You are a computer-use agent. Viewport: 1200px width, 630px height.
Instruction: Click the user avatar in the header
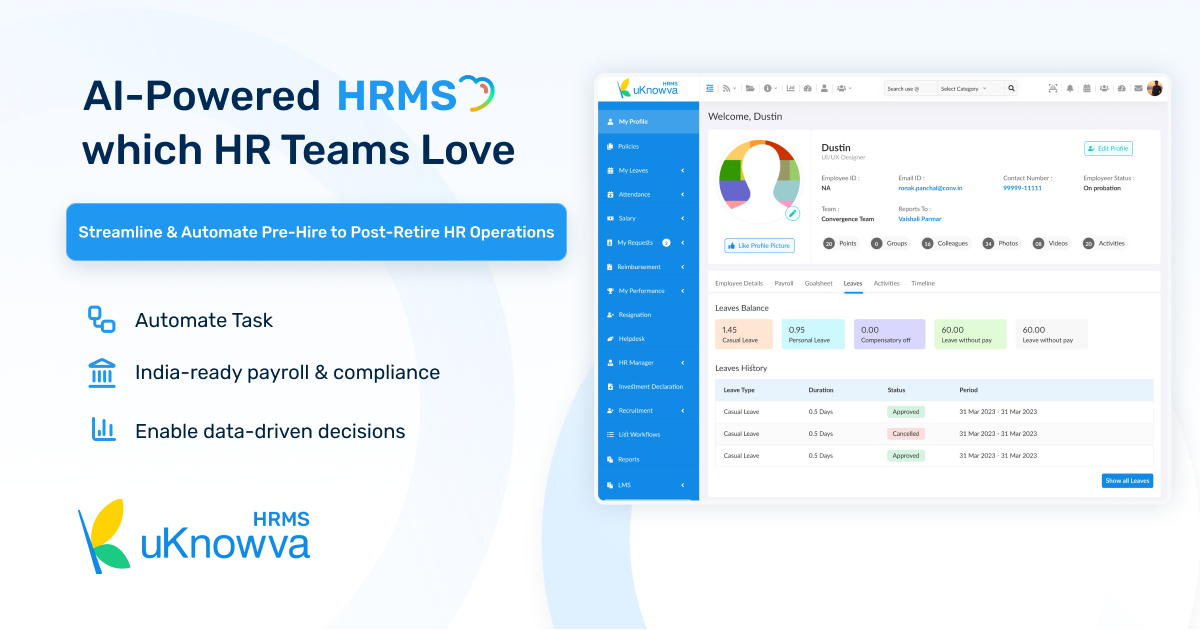coord(1155,88)
